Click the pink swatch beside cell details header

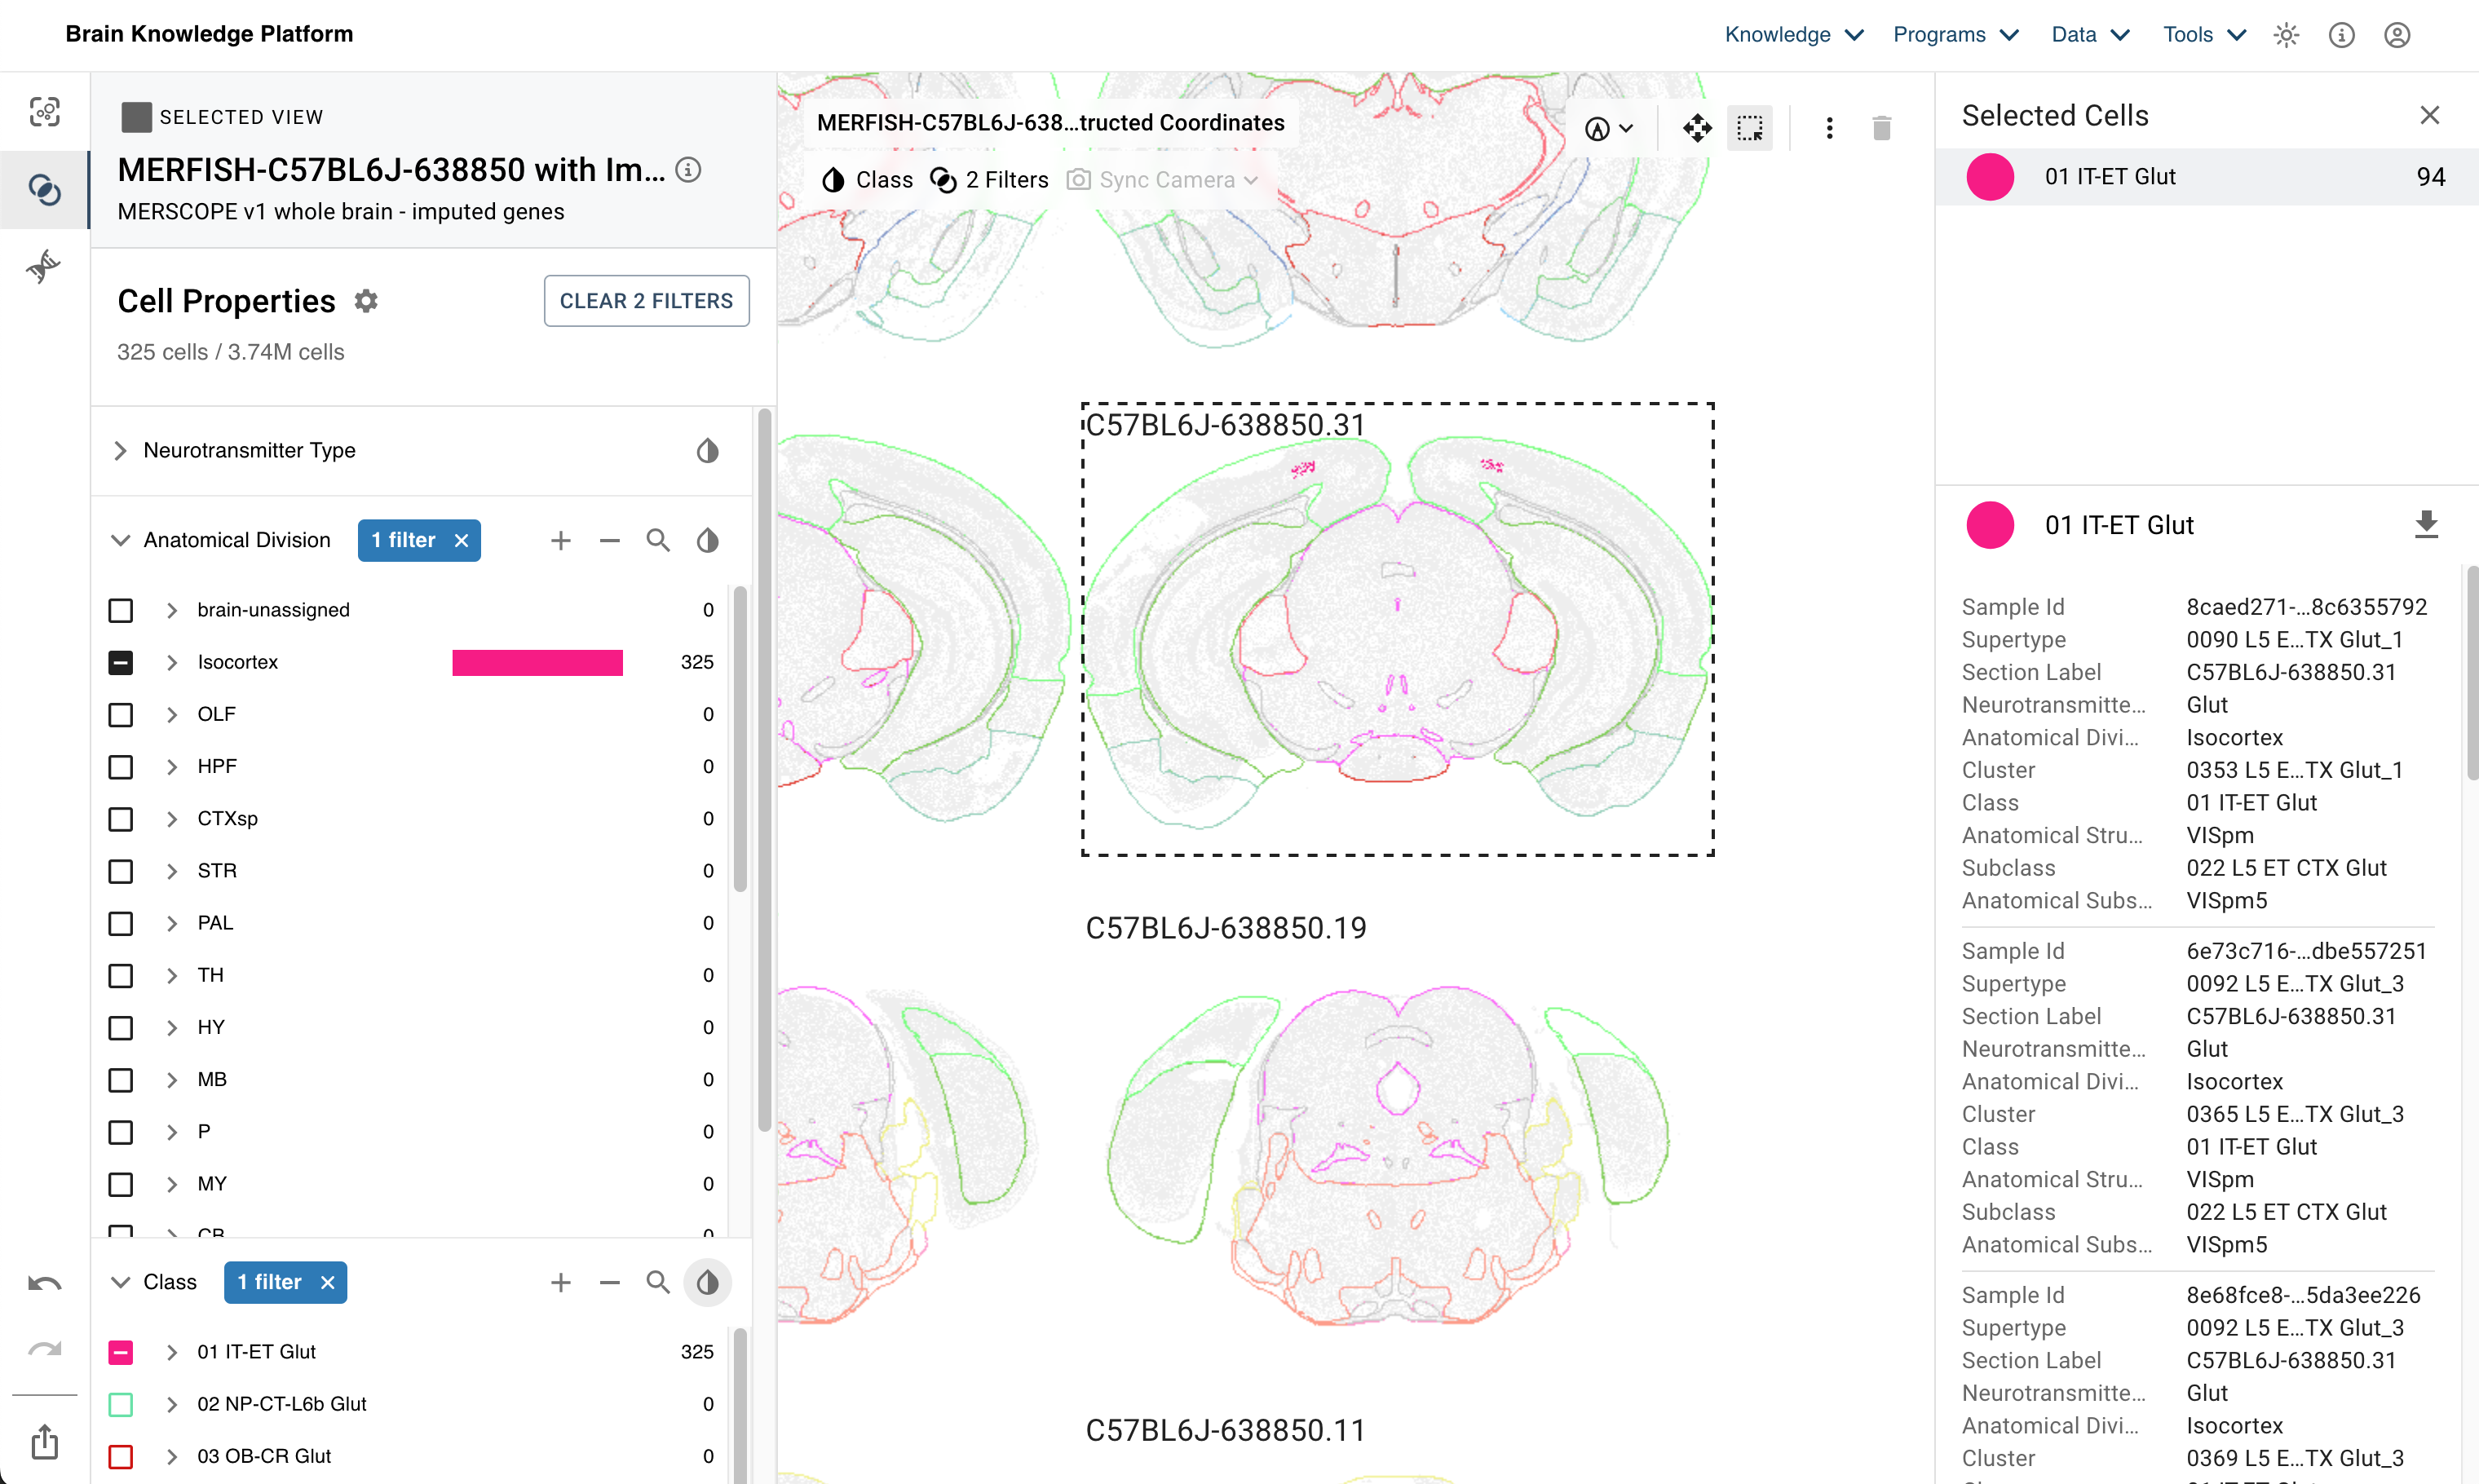coord(1989,525)
